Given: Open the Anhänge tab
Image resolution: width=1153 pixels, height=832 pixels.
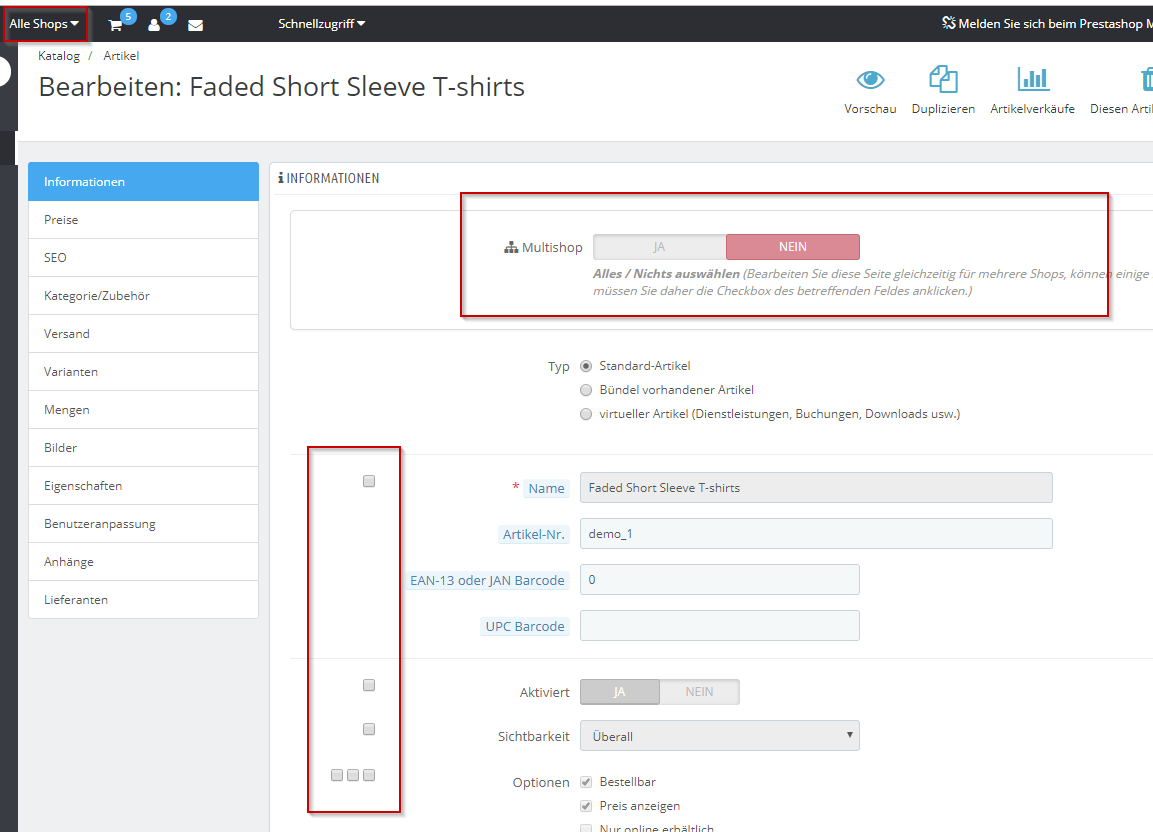Looking at the screenshot, I should [143, 562].
